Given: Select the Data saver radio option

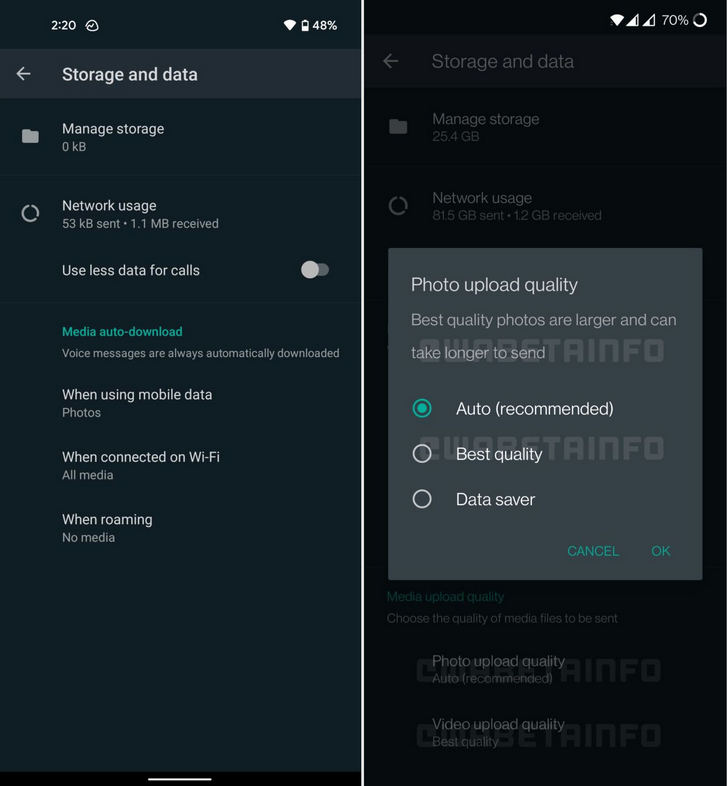Looking at the screenshot, I should click(x=422, y=499).
